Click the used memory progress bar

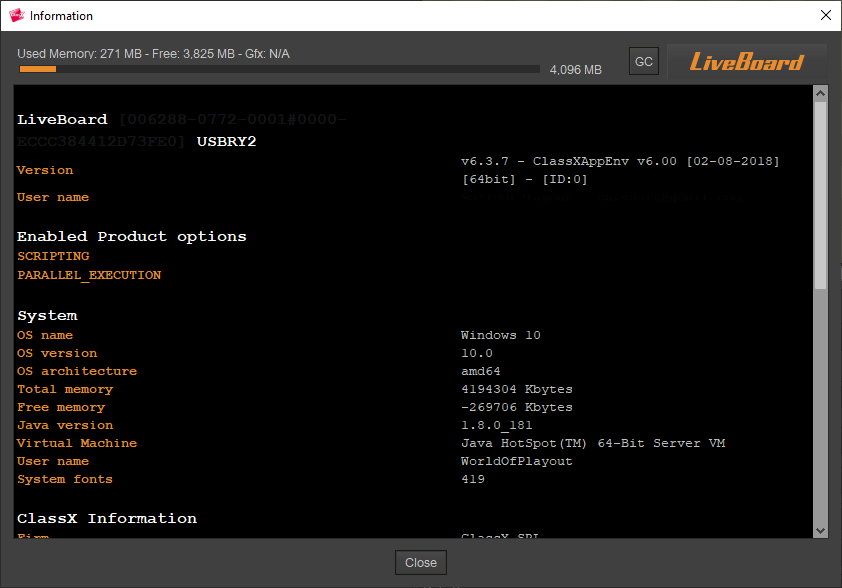pos(280,69)
